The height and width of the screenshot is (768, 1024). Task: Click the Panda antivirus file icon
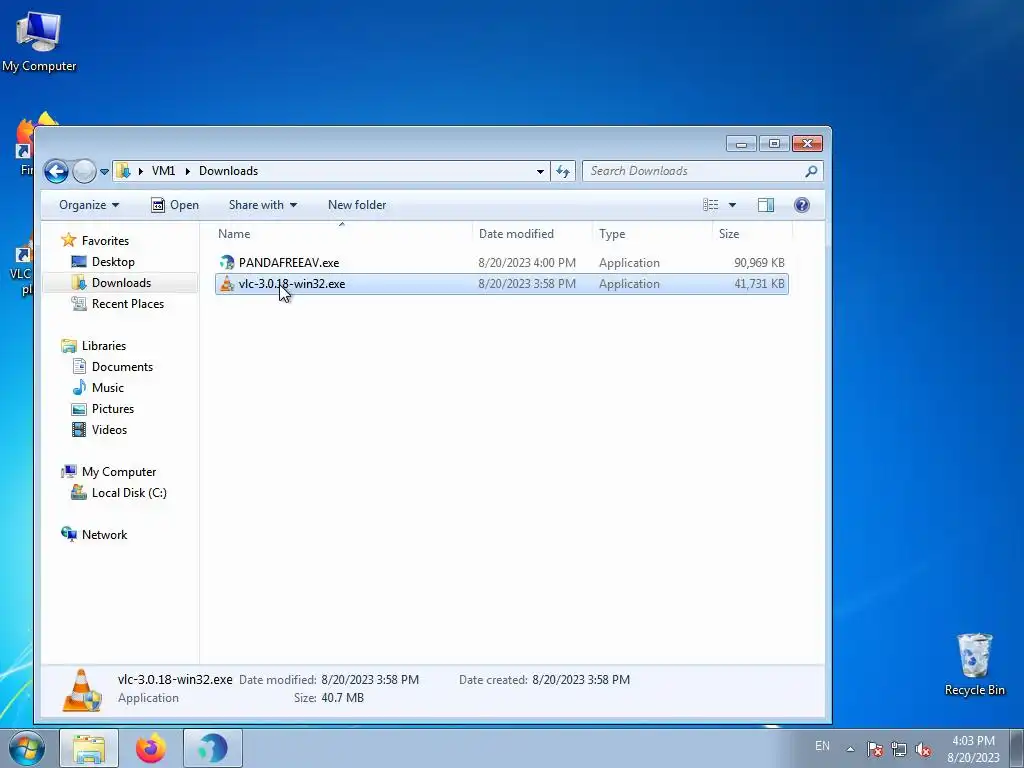(x=227, y=263)
